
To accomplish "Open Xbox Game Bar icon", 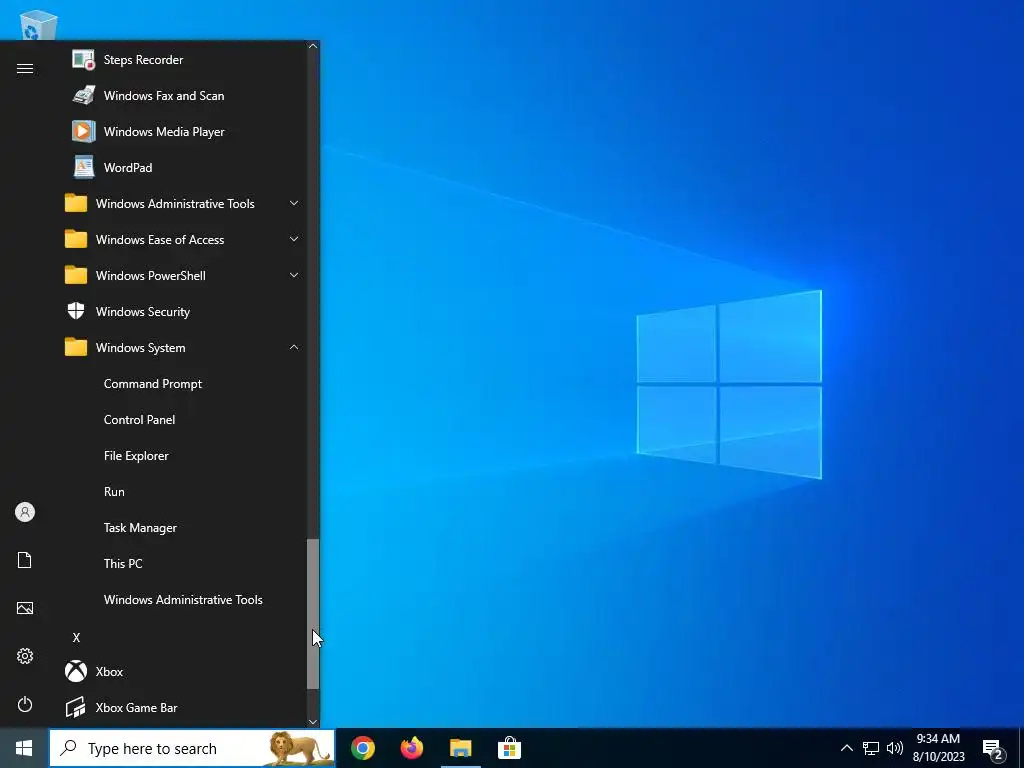I will 76,707.
